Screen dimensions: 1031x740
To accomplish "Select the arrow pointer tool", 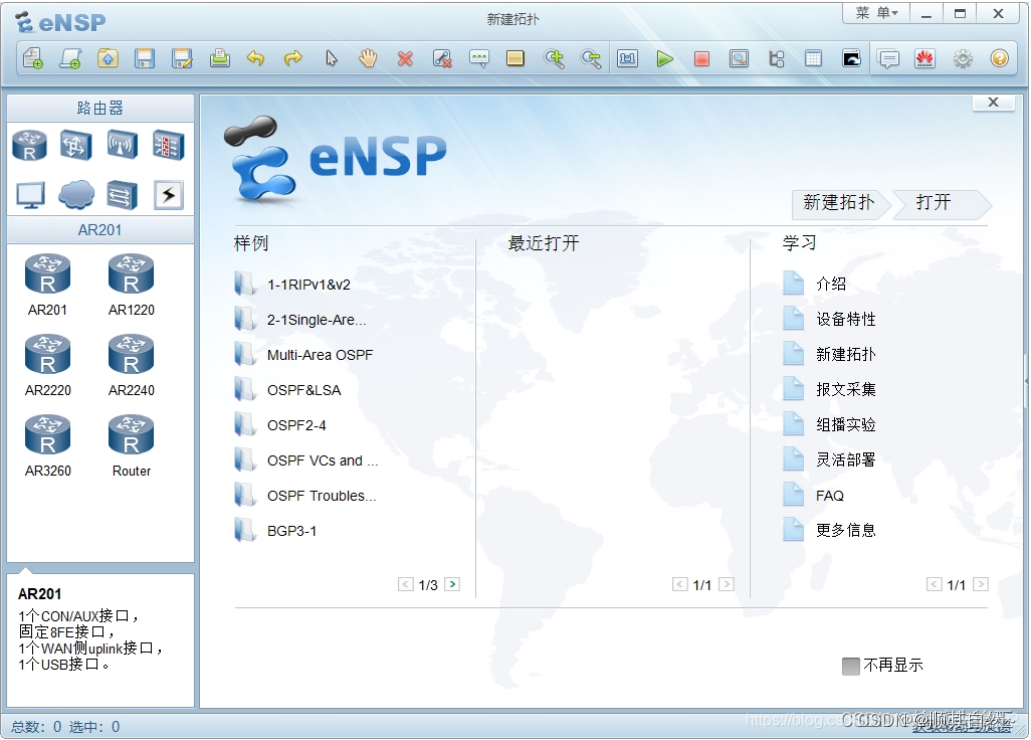I will 331,59.
